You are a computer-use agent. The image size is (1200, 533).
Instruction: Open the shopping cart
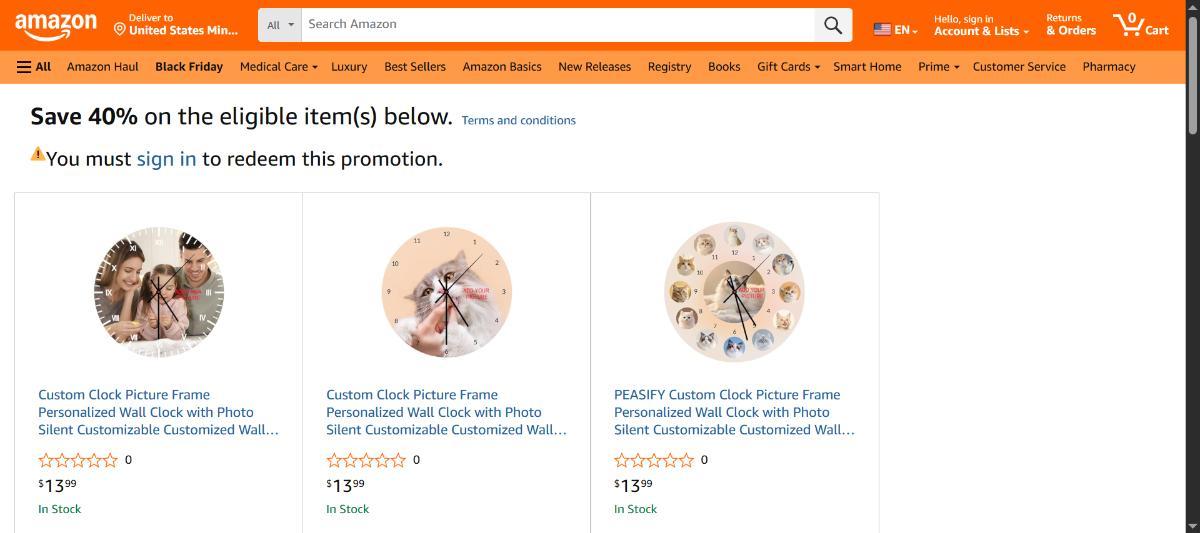tap(1140, 25)
